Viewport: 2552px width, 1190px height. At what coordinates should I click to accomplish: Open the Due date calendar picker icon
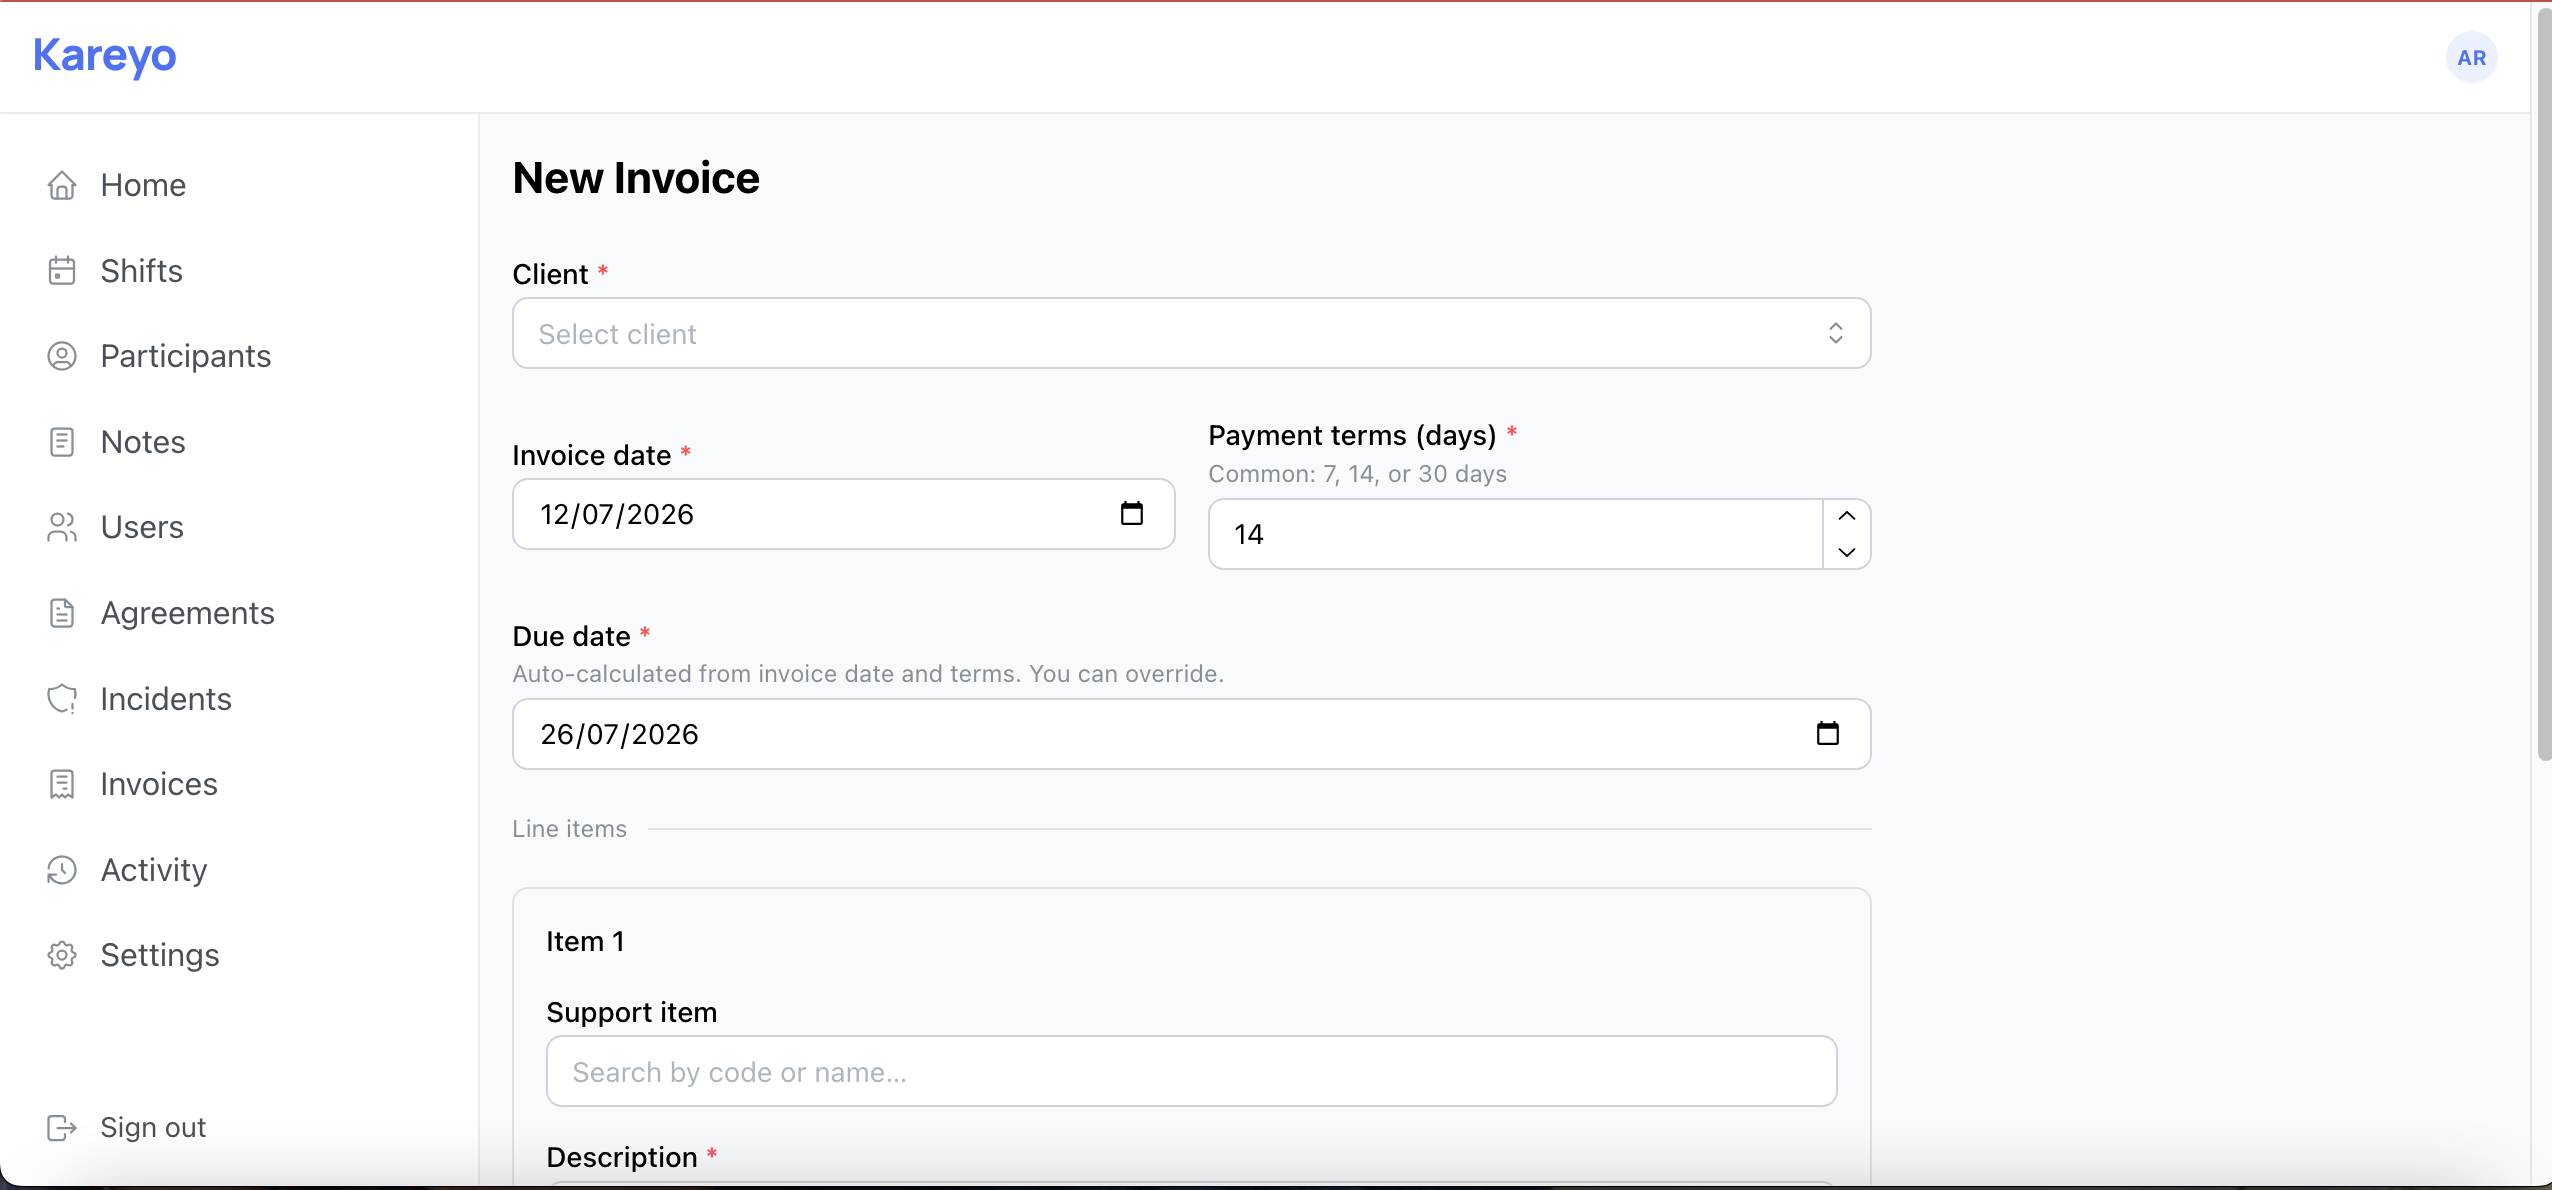[1827, 734]
